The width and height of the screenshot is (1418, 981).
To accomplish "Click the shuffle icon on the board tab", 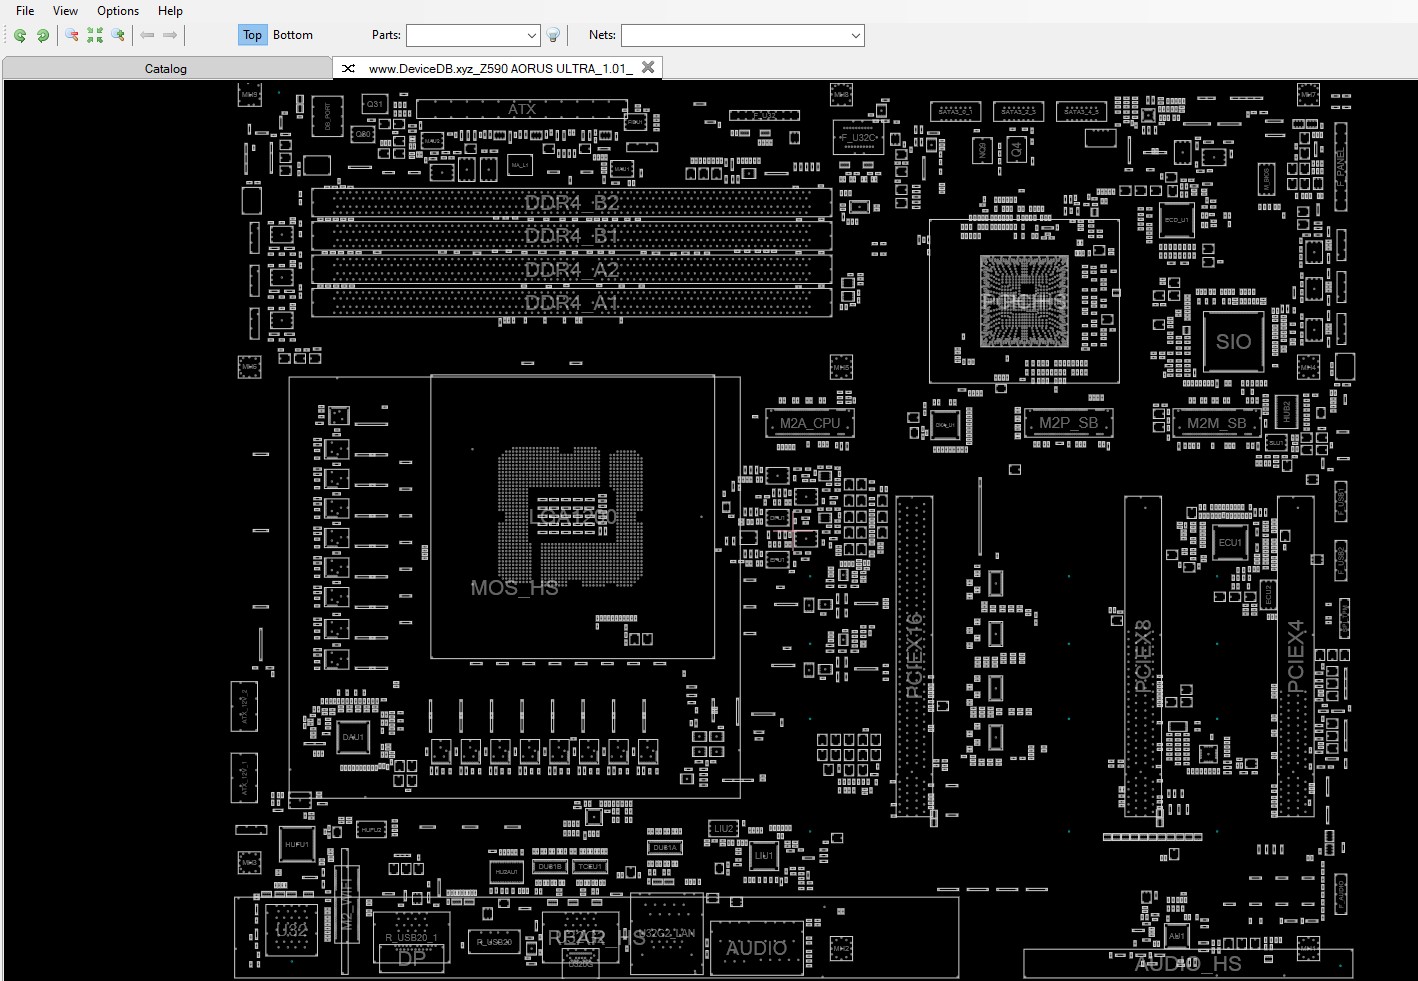I will pos(348,68).
